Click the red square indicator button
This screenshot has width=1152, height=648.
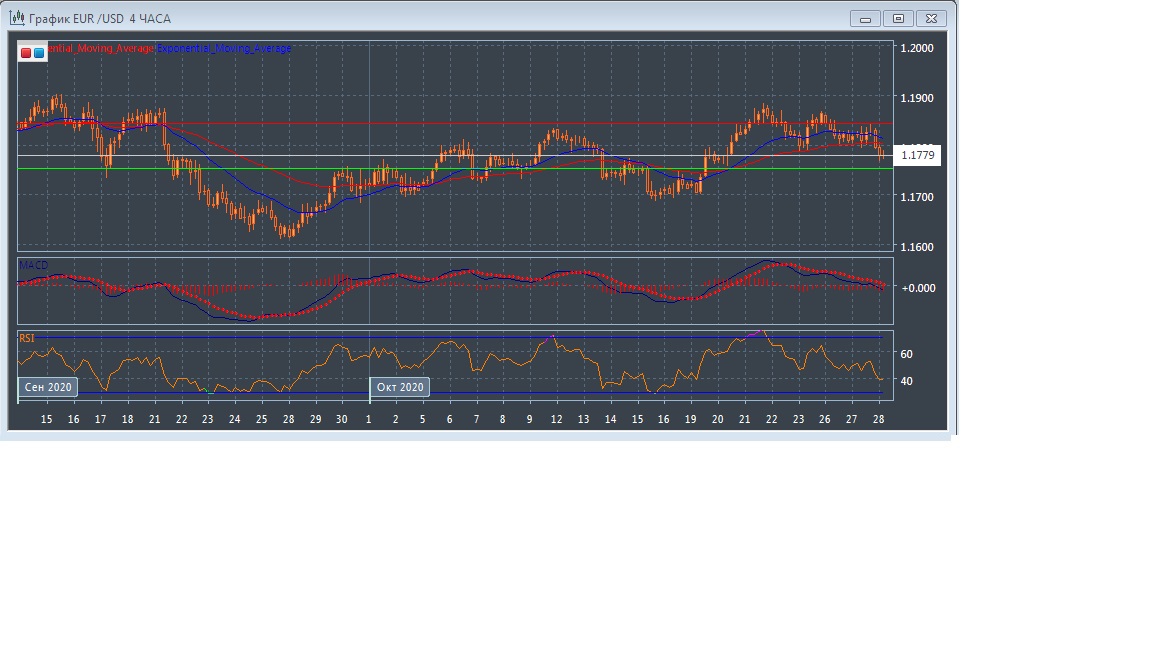(x=26, y=53)
